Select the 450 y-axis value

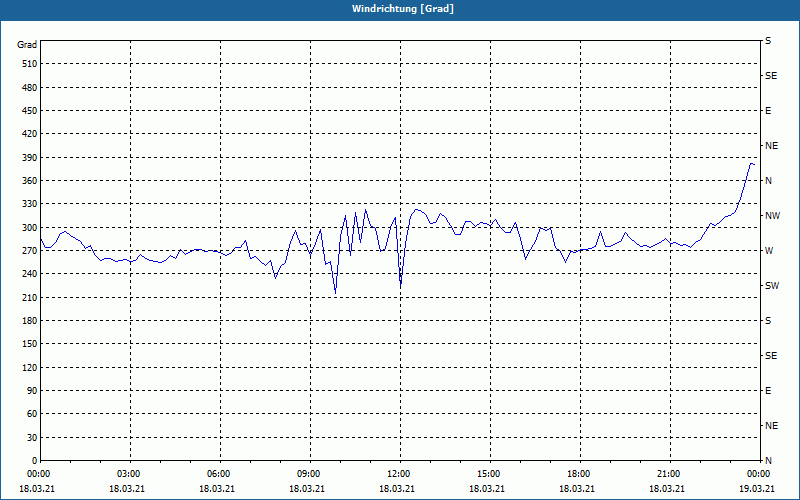(30, 111)
